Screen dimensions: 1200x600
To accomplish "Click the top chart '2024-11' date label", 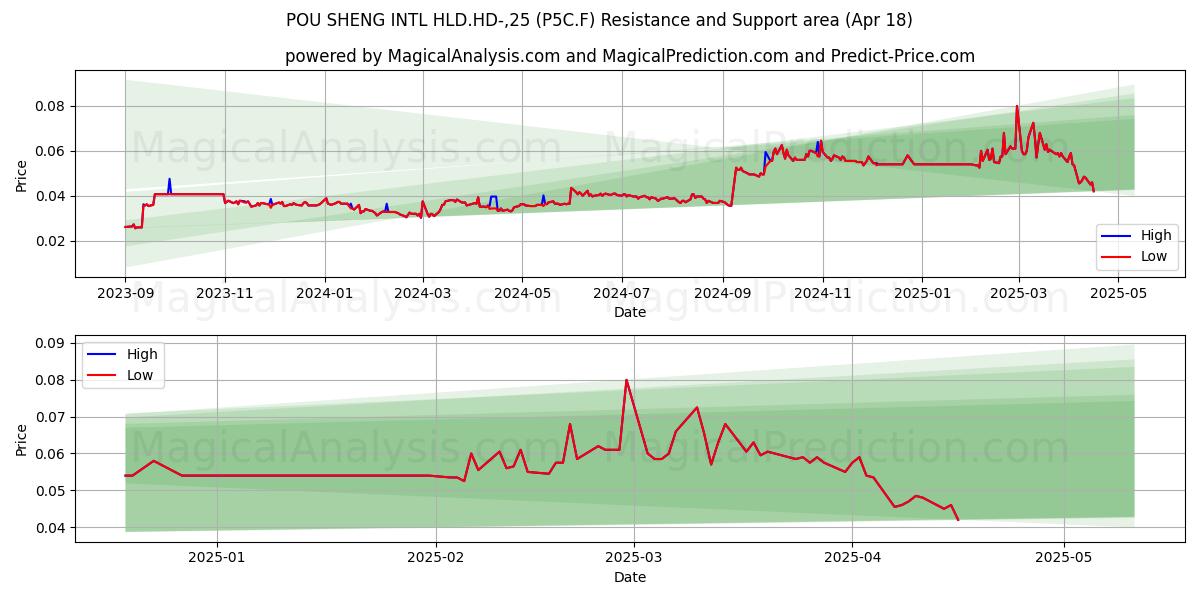I will [822, 294].
